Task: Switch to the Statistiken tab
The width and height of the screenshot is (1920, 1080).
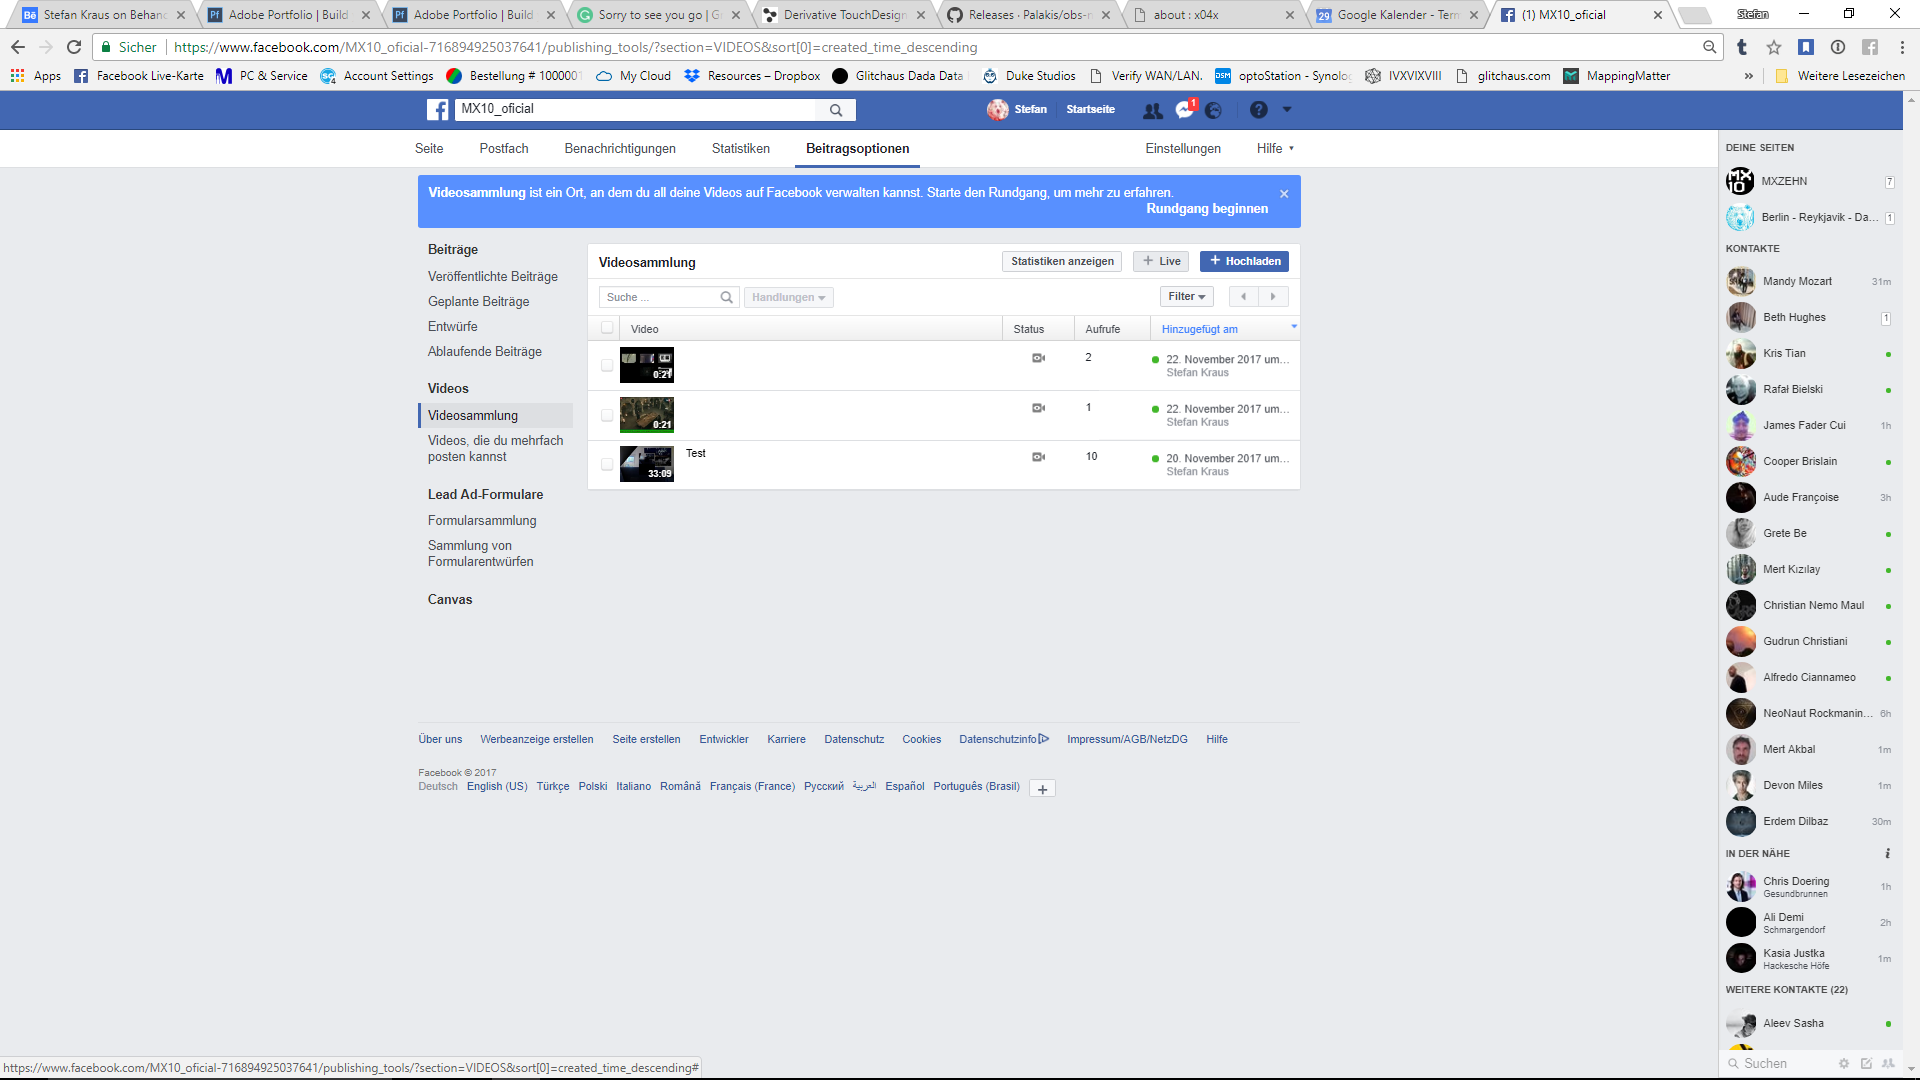Action: pos(741,149)
